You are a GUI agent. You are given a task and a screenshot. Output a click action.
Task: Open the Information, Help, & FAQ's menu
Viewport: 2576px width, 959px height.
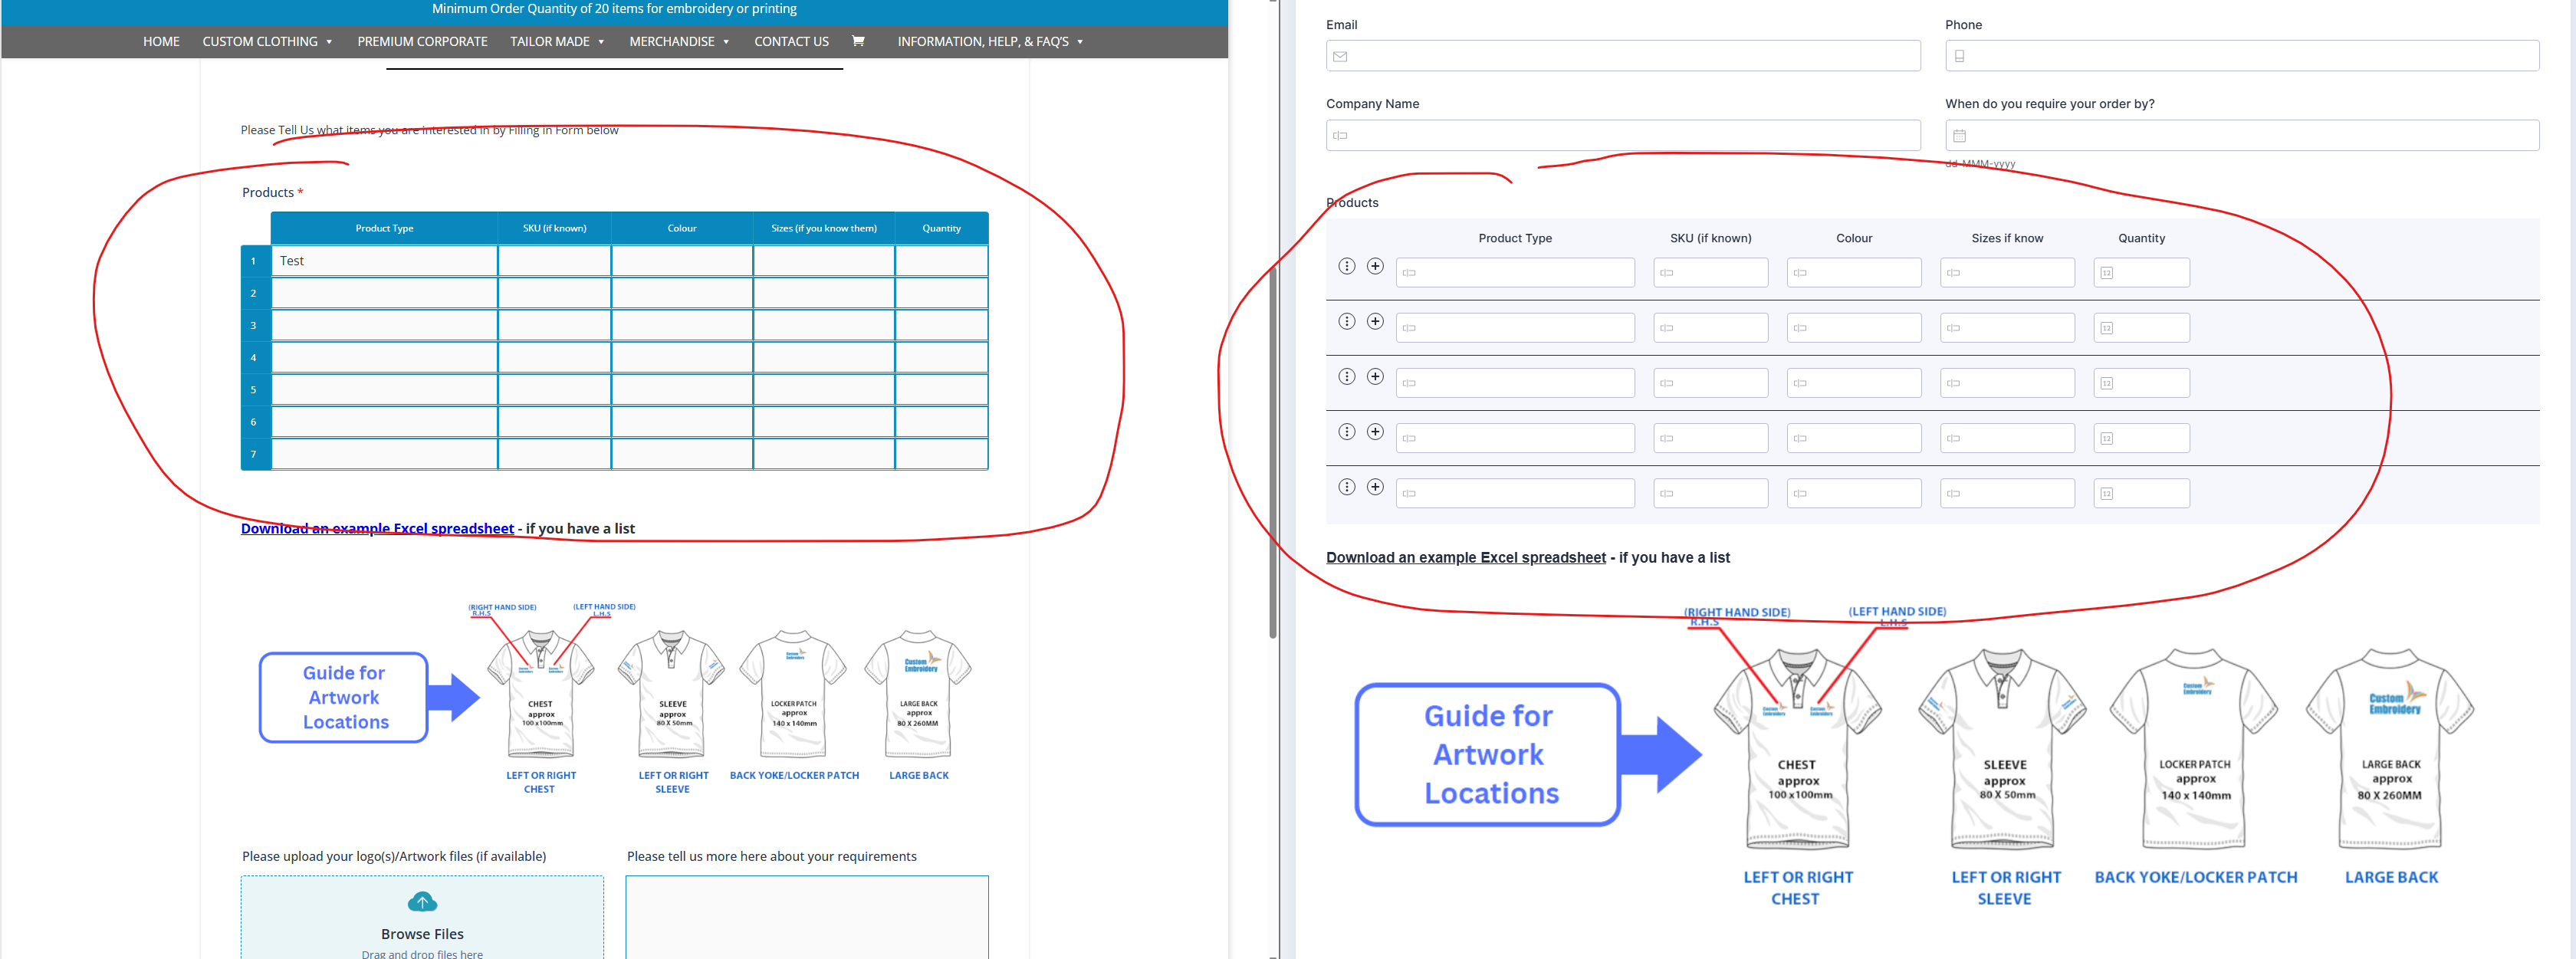coord(989,41)
